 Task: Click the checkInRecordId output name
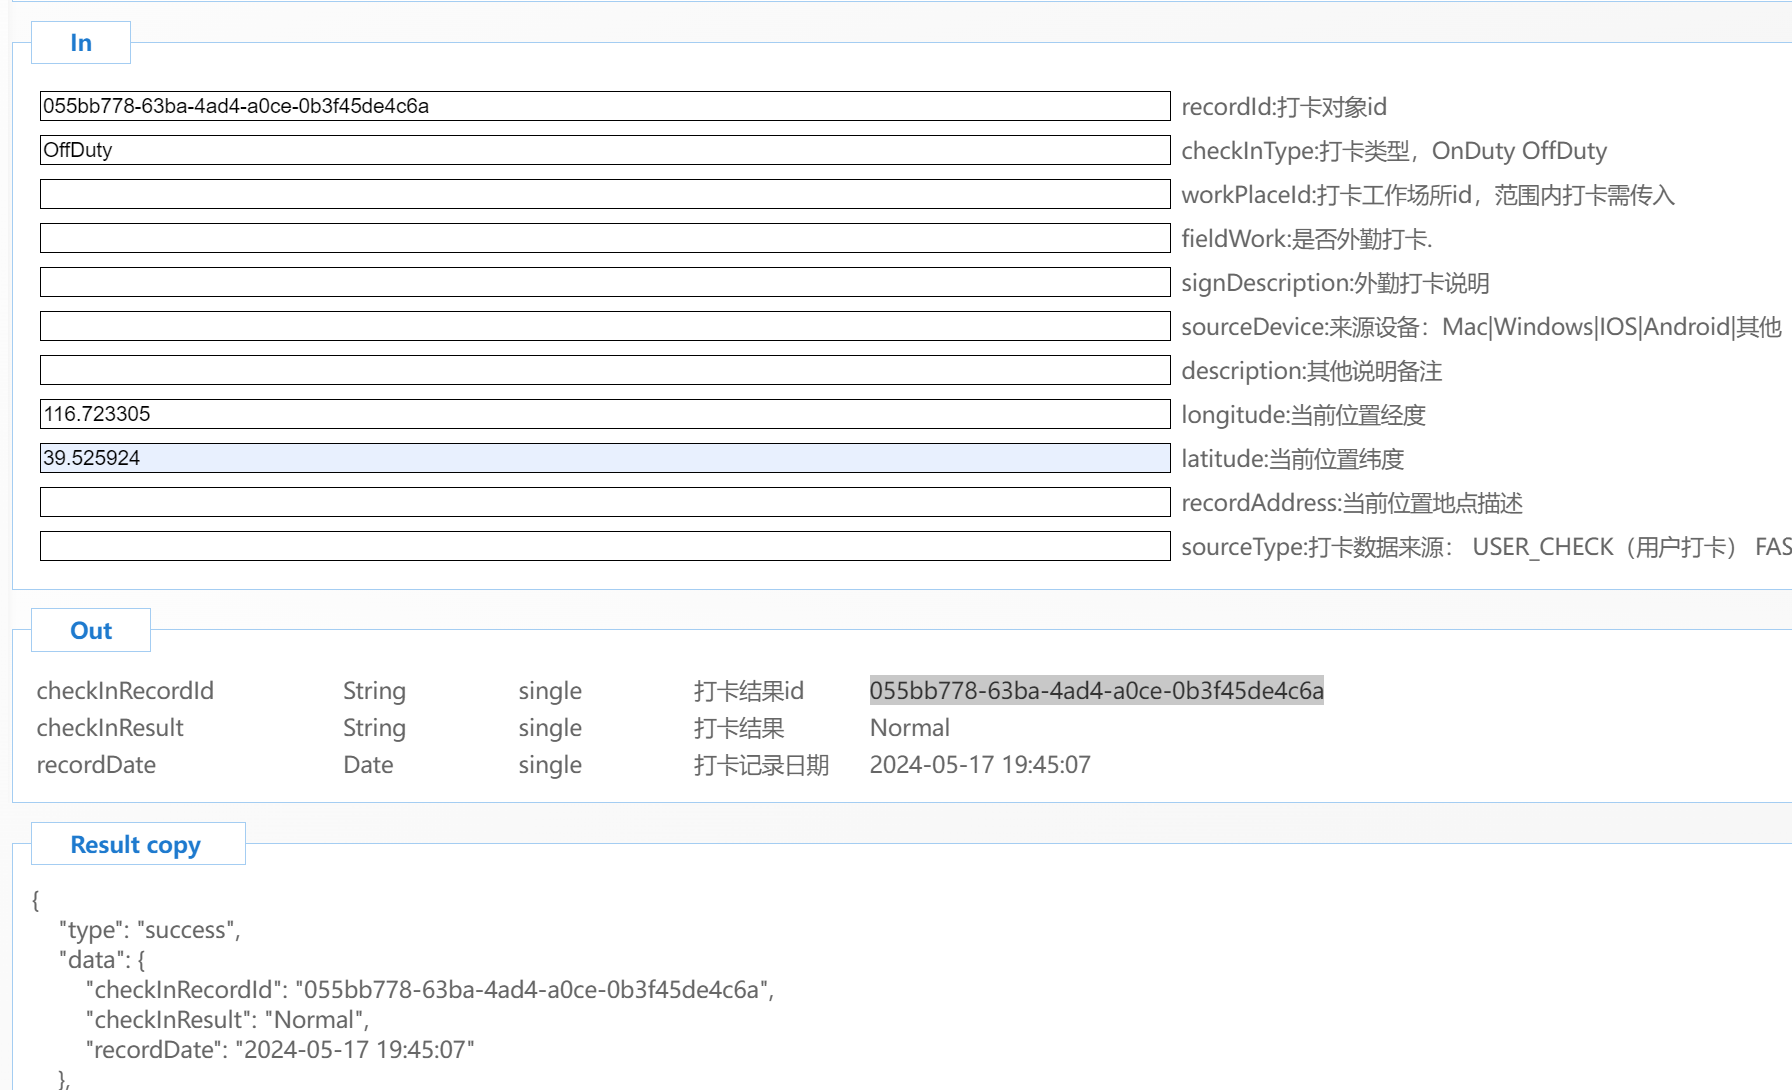click(125, 691)
